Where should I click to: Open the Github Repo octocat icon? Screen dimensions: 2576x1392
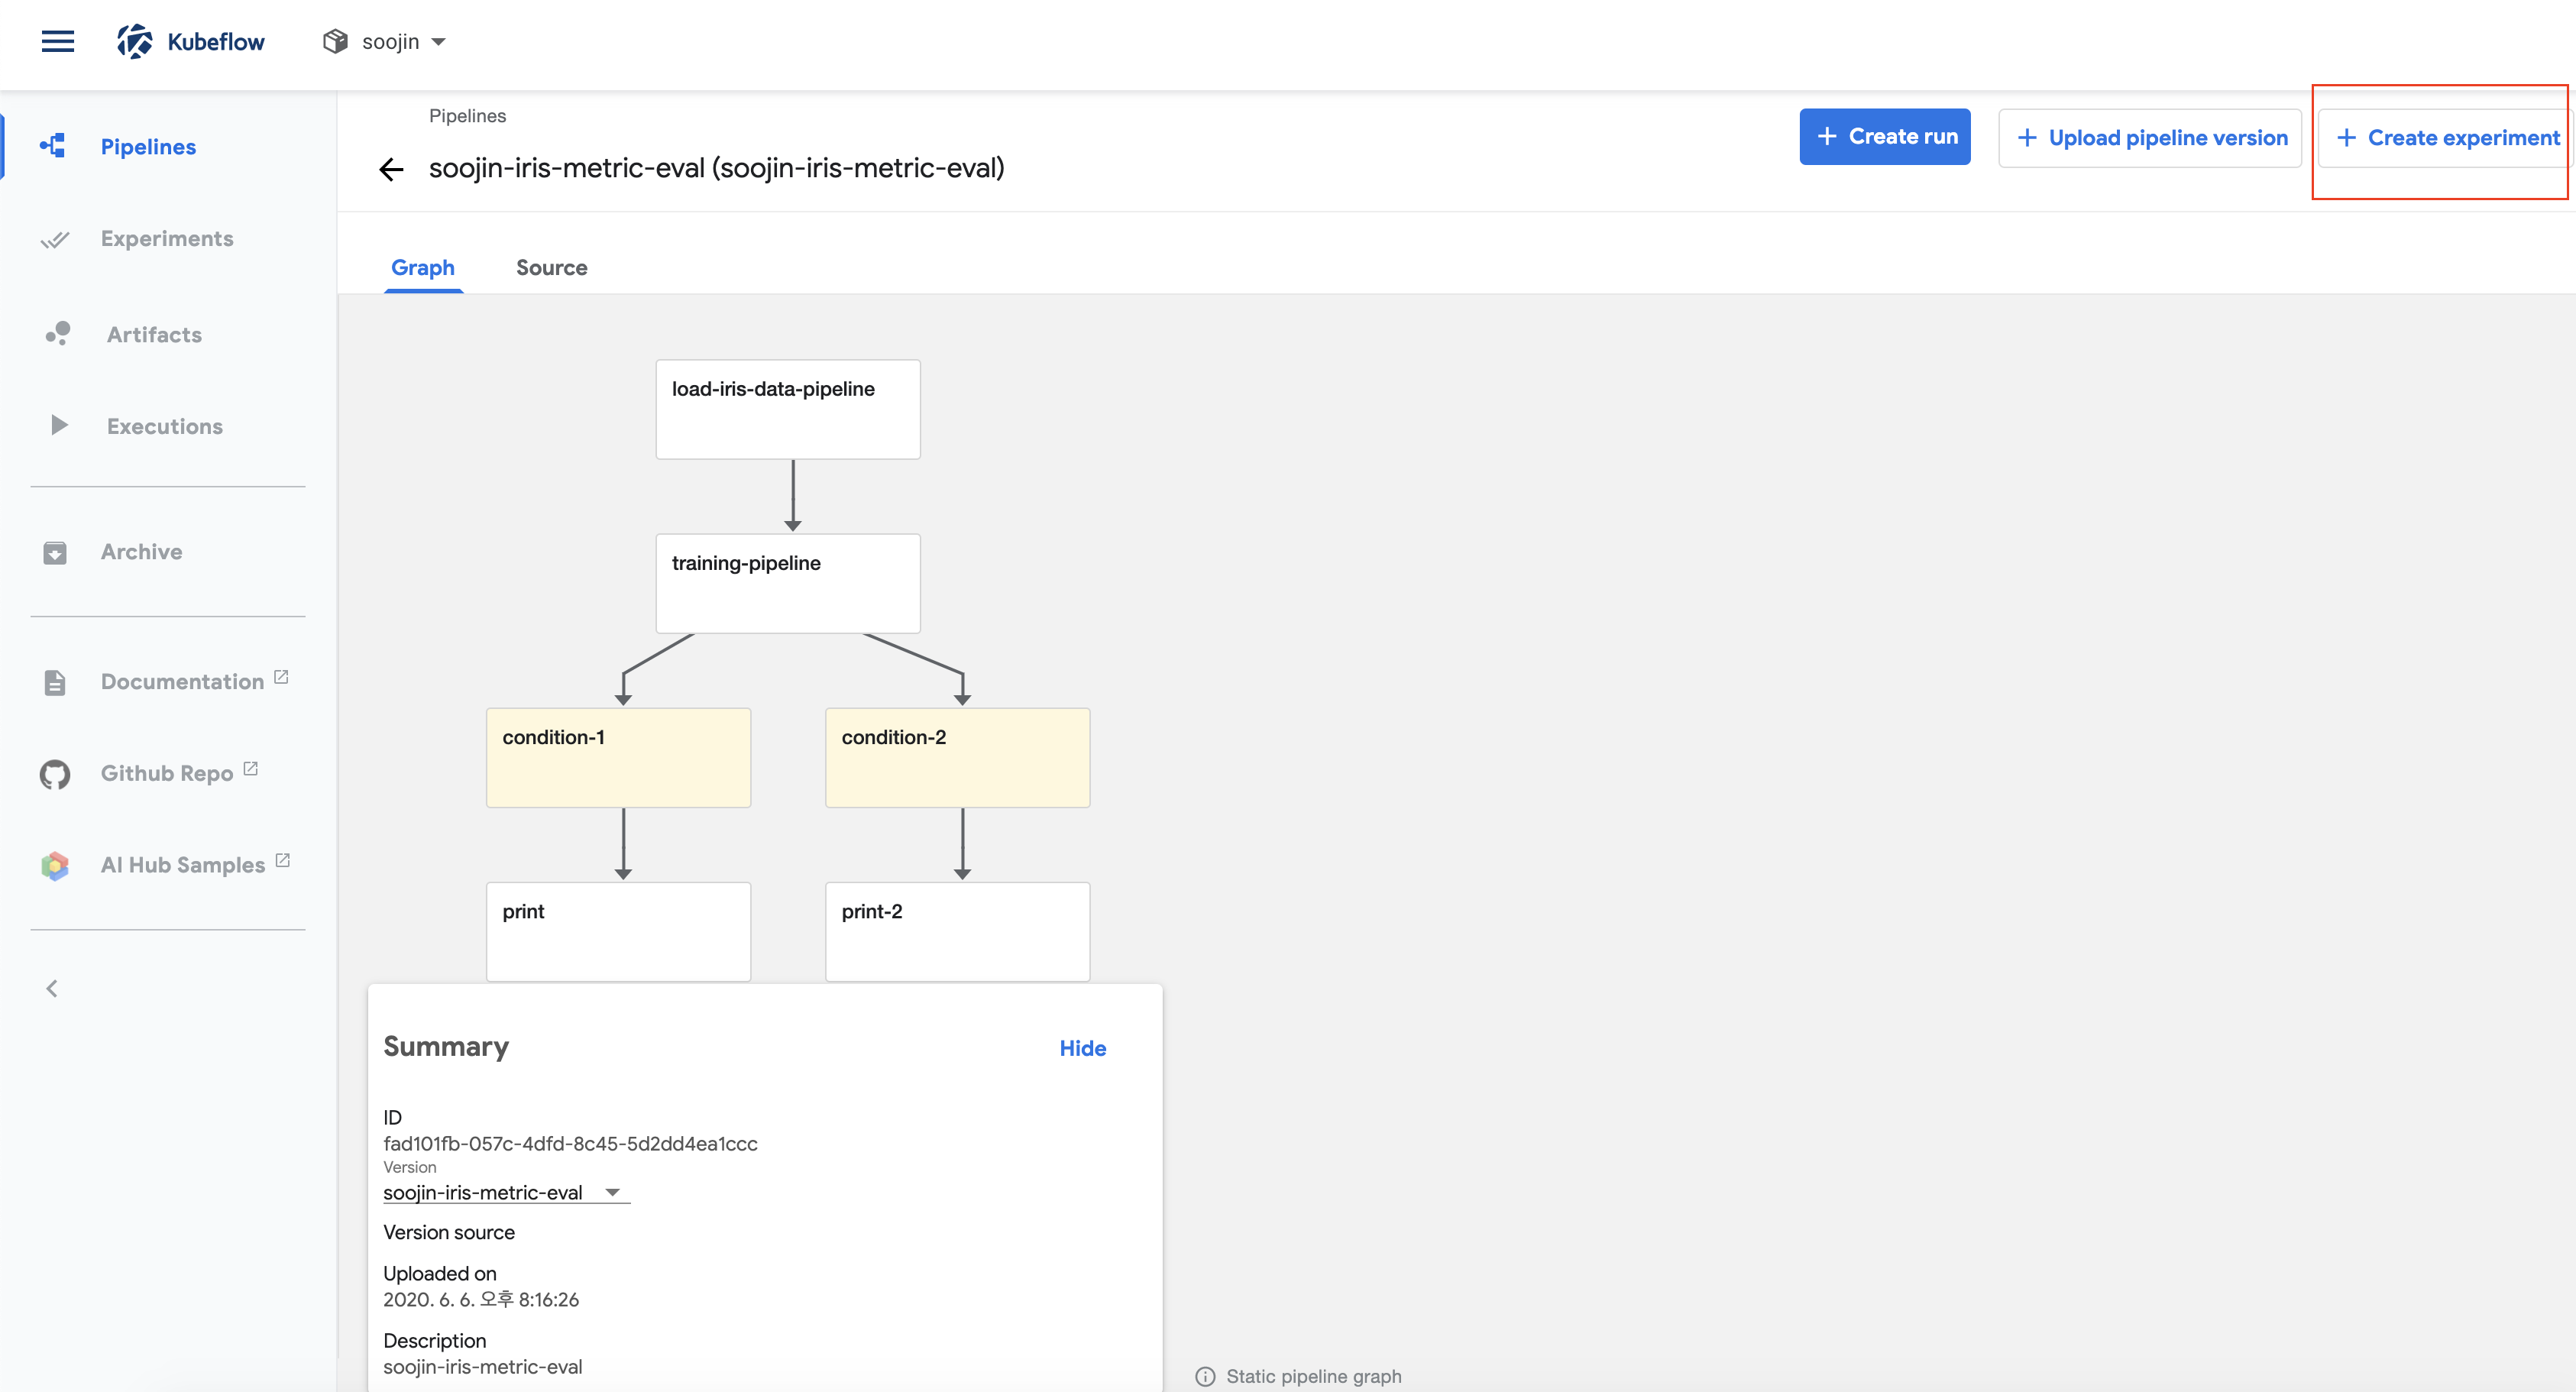55,774
